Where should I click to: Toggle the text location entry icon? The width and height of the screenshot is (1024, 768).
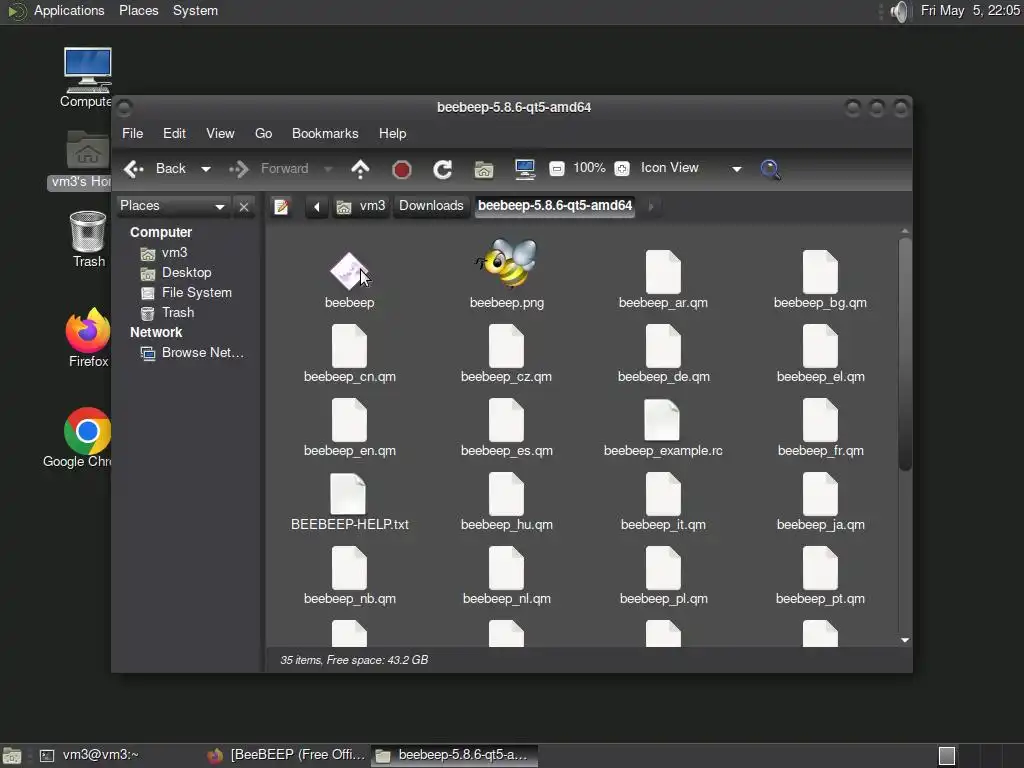tap(281, 206)
